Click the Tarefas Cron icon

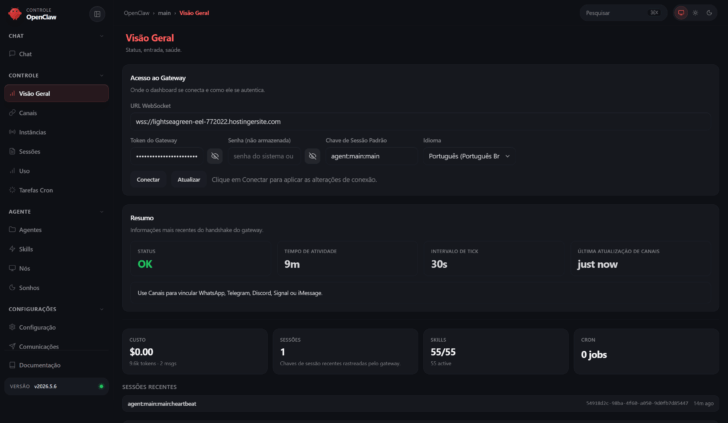[12, 190]
